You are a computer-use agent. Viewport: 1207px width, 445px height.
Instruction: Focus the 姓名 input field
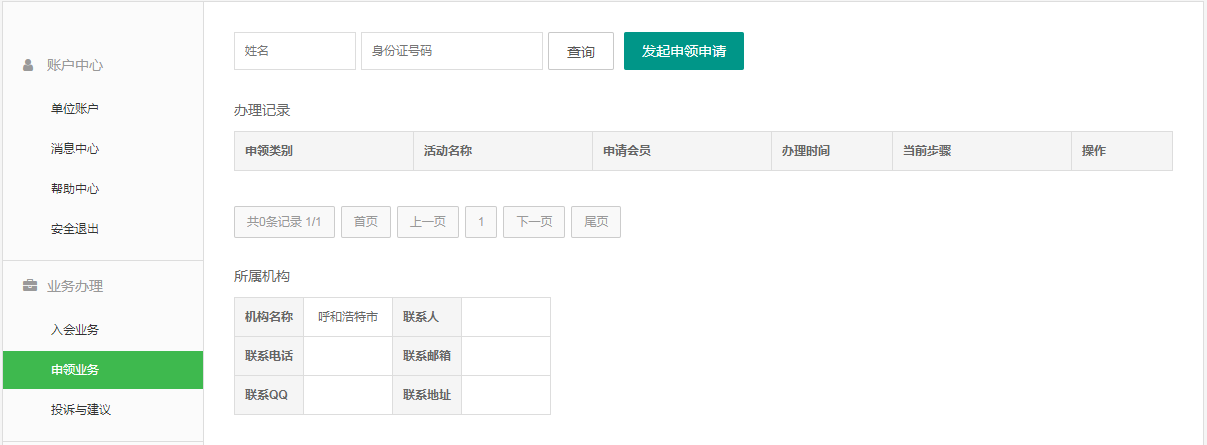click(294, 51)
